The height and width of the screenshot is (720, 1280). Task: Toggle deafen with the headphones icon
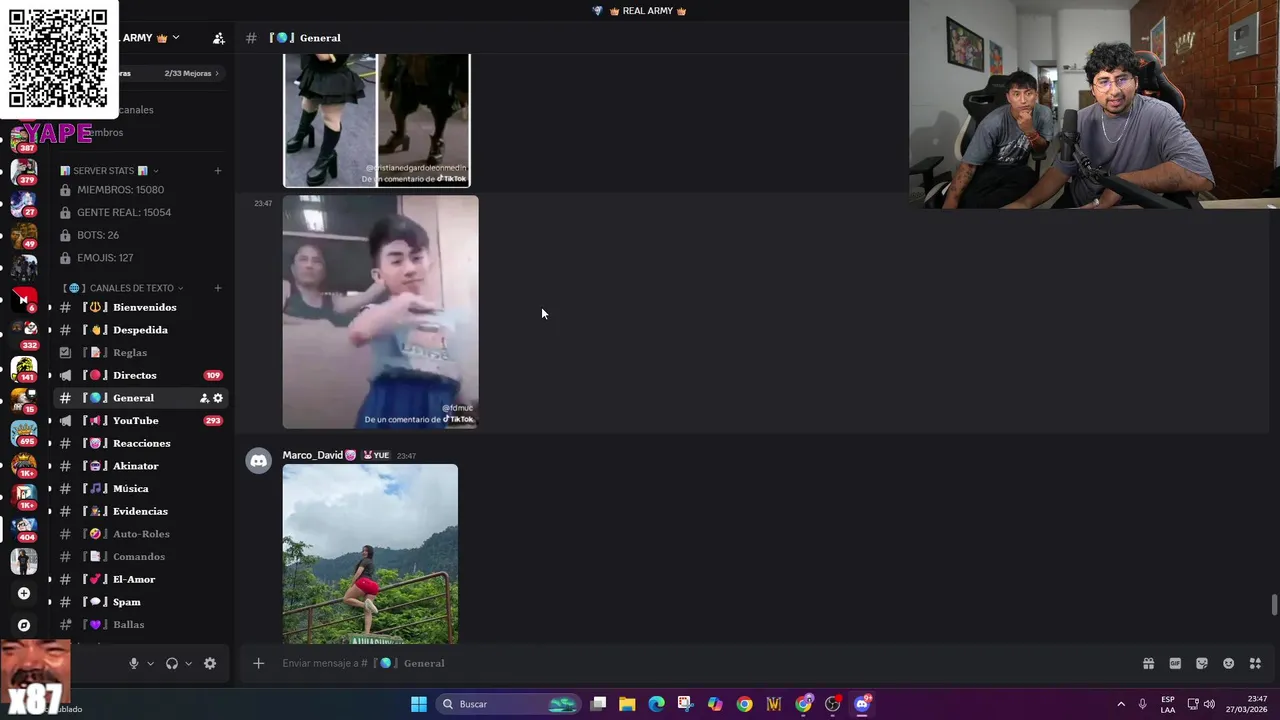[172, 663]
